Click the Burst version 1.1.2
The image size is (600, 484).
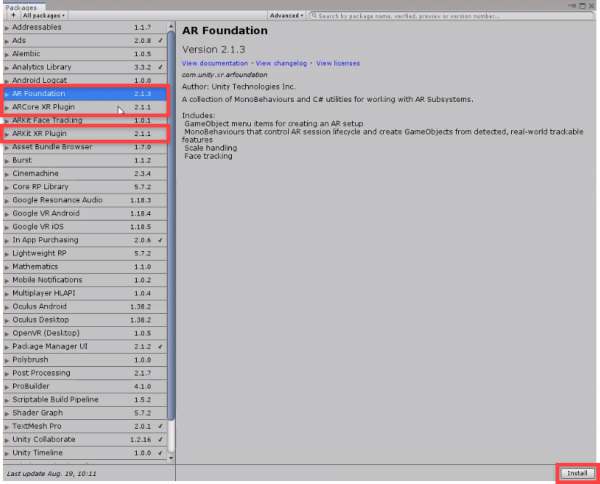tap(142, 160)
